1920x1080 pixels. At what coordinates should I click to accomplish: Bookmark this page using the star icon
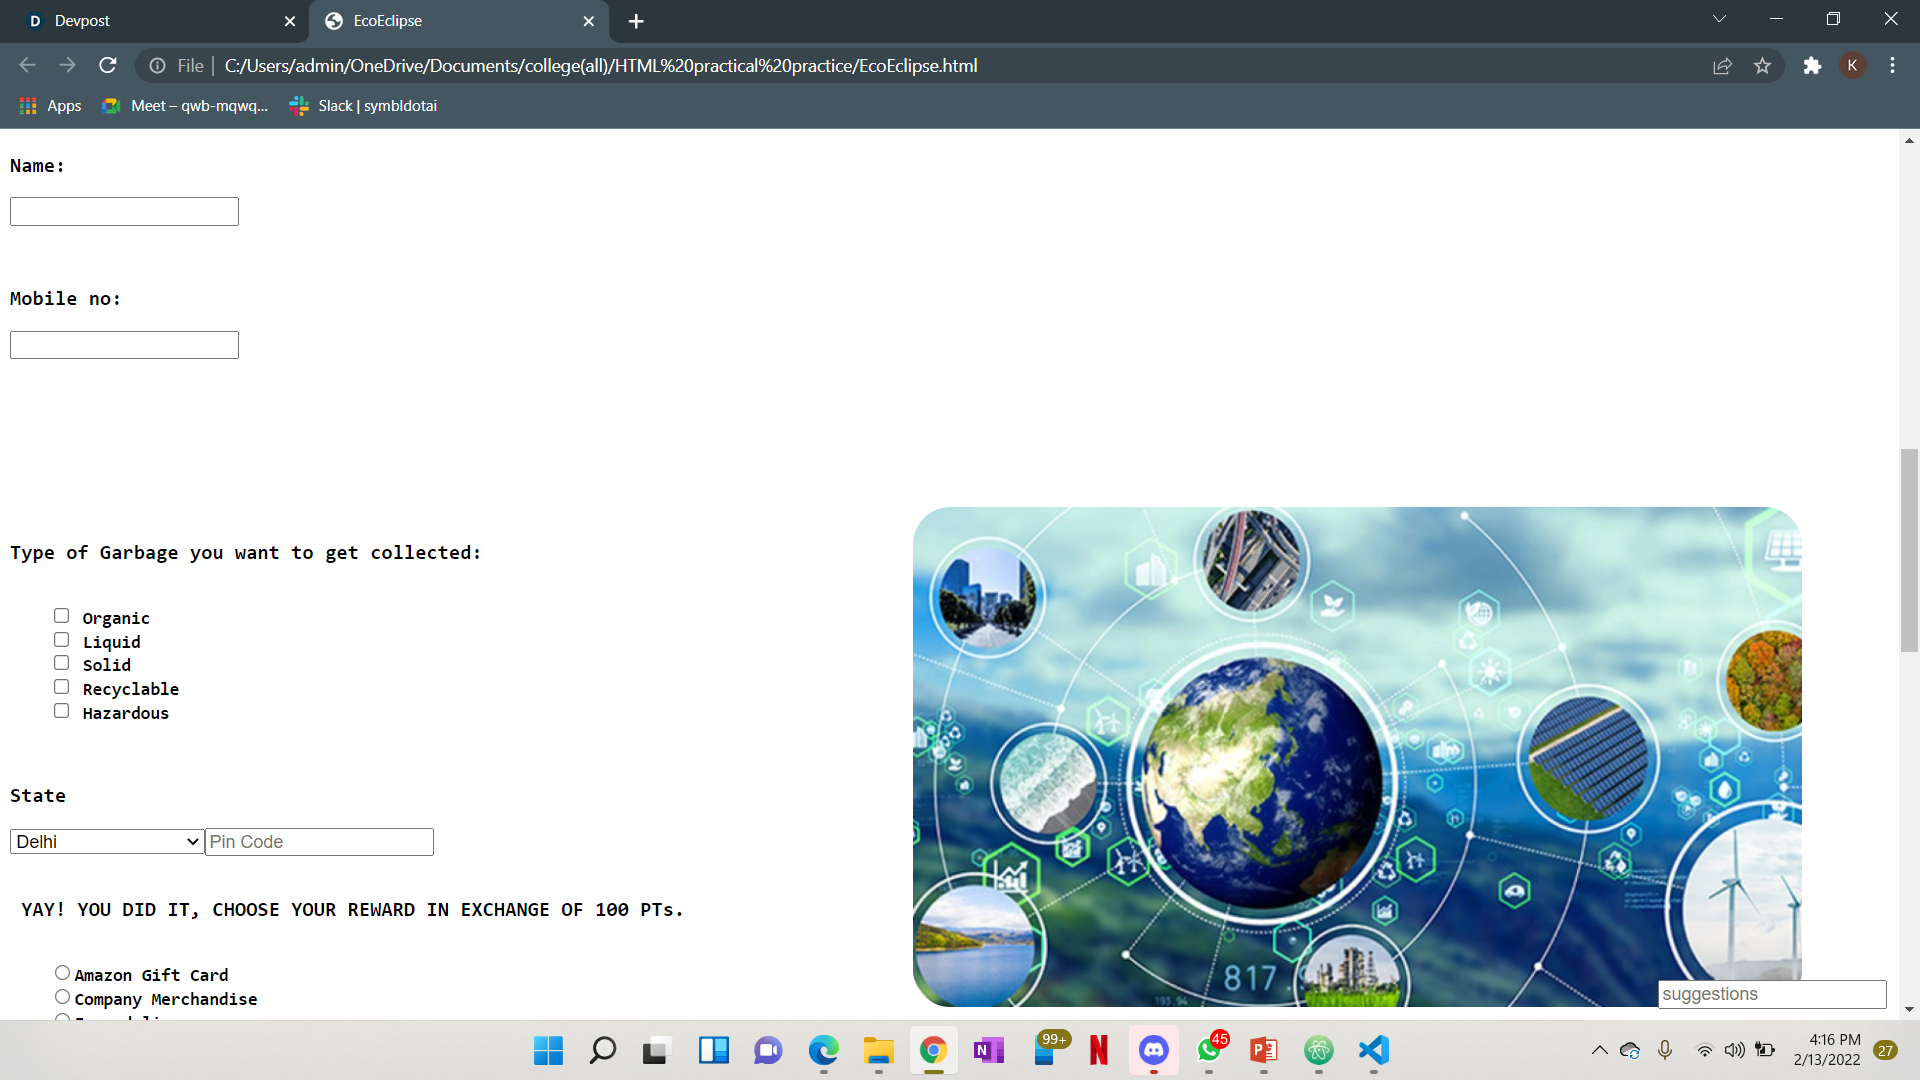[1763, 65]
